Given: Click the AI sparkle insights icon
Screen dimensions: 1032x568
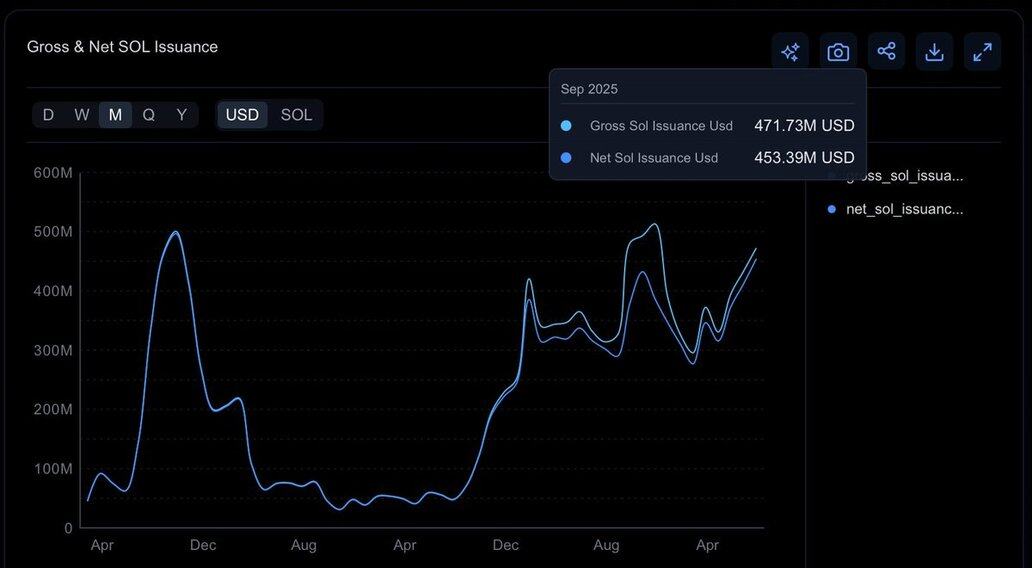Looking at the screenshot, I should [790, 52].
